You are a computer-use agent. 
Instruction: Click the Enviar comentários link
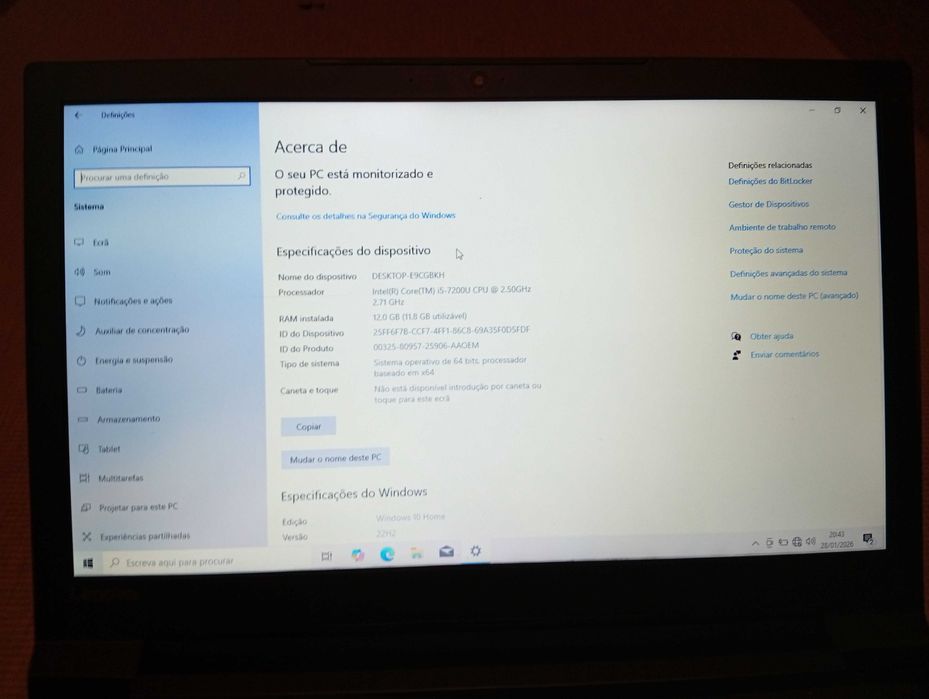click(784, 354)
